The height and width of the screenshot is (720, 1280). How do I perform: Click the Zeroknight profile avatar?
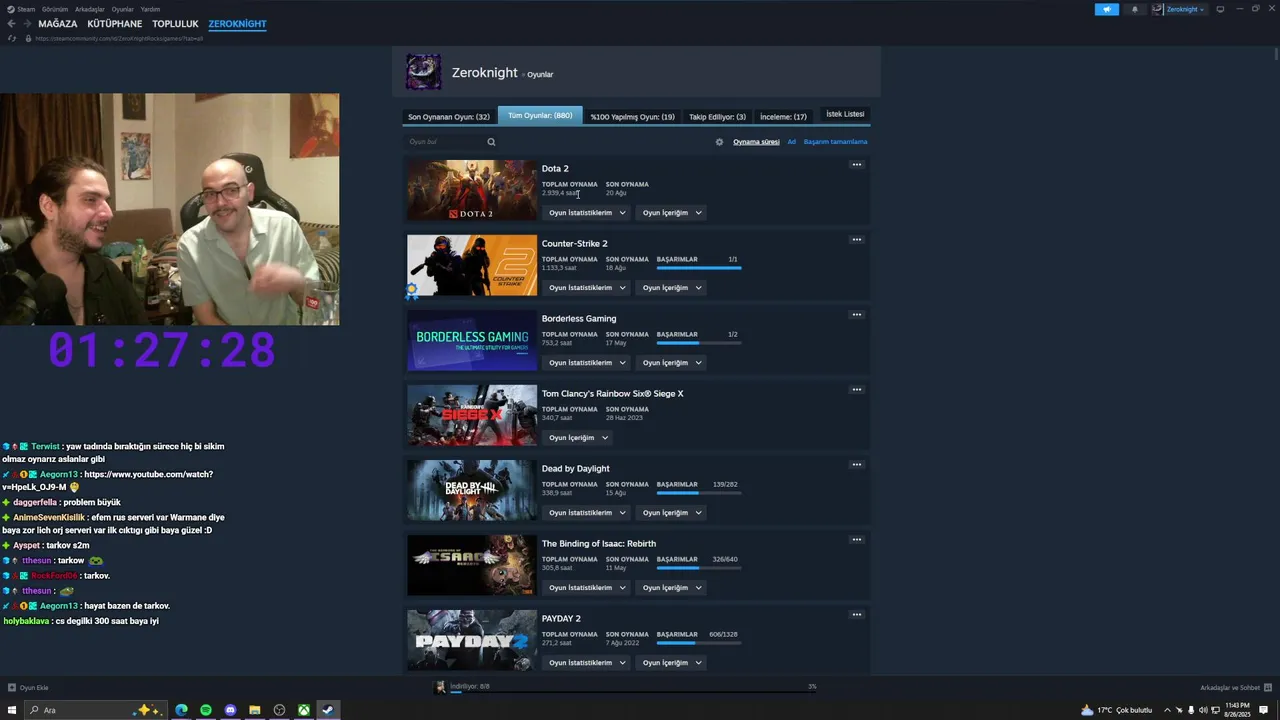click(x=423, y=72)
